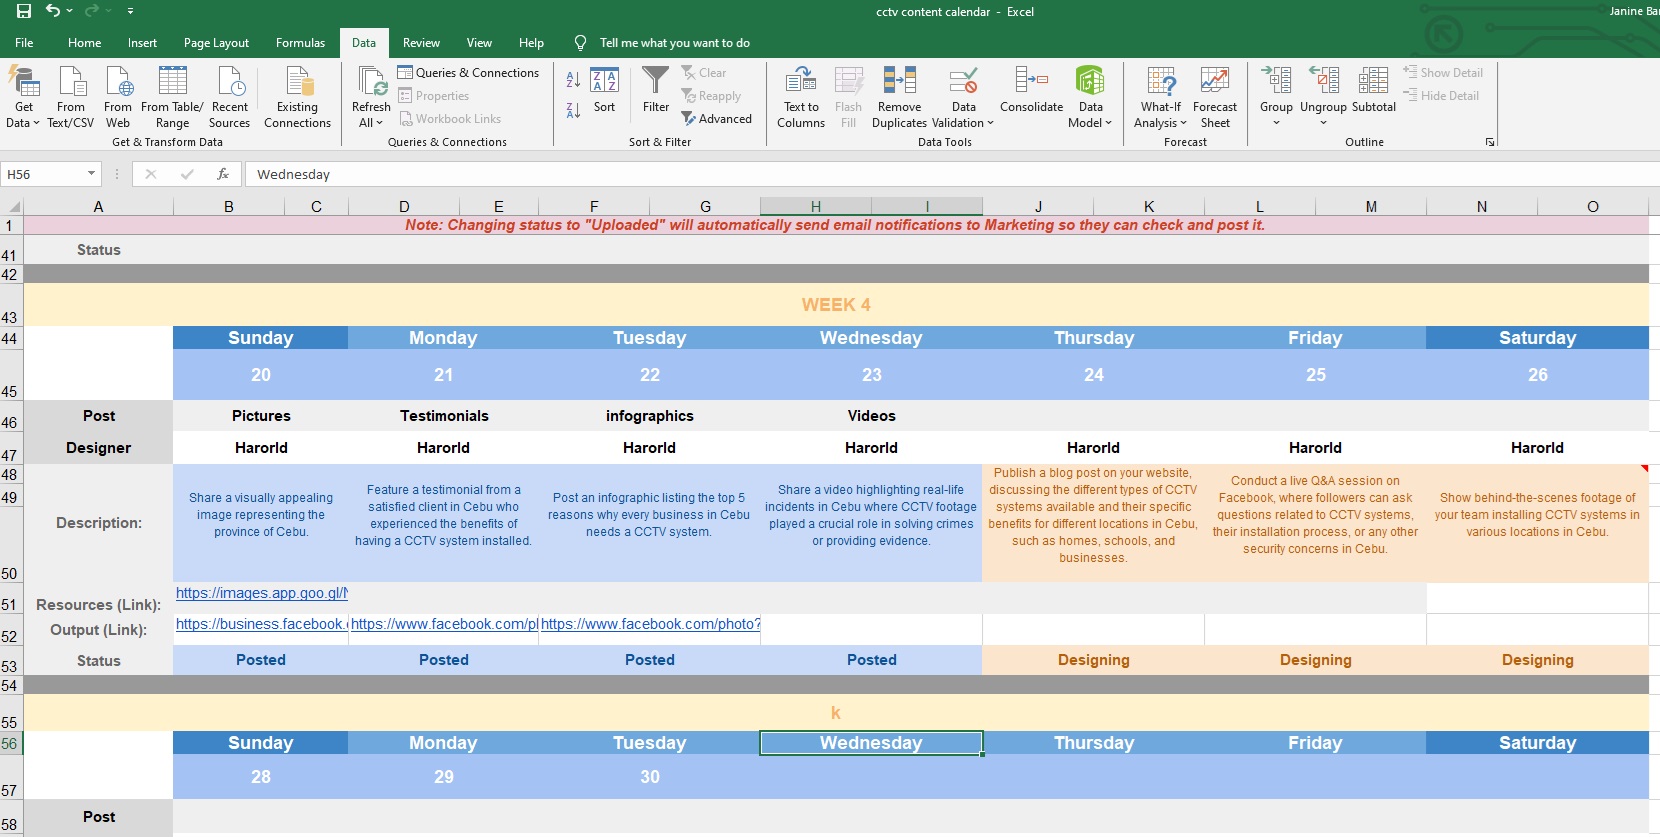The image size is (1660, 837).
Task: Open the File tab
Action: coord(24,43)
